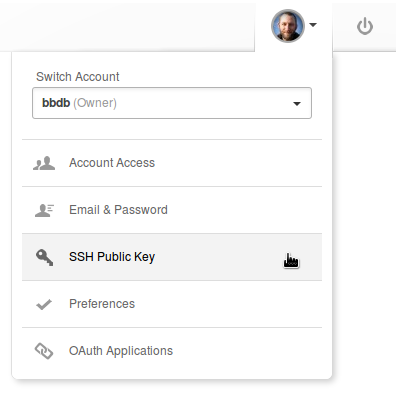Click the user avatar photo

click(288, 26)
